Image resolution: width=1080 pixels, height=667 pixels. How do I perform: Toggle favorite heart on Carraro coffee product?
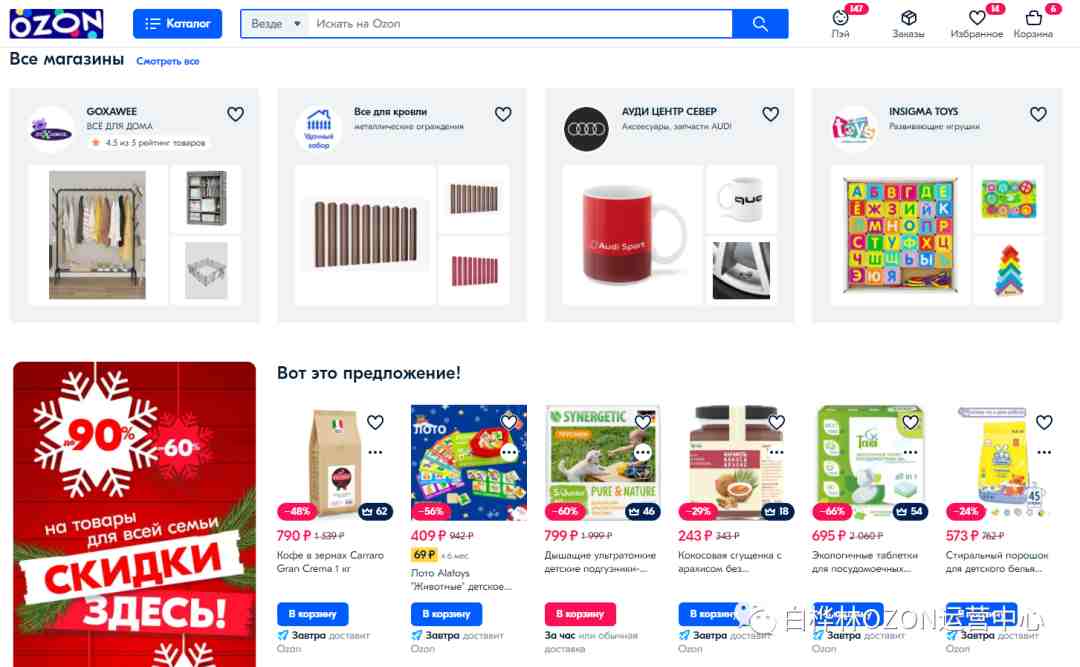[375, 422]
